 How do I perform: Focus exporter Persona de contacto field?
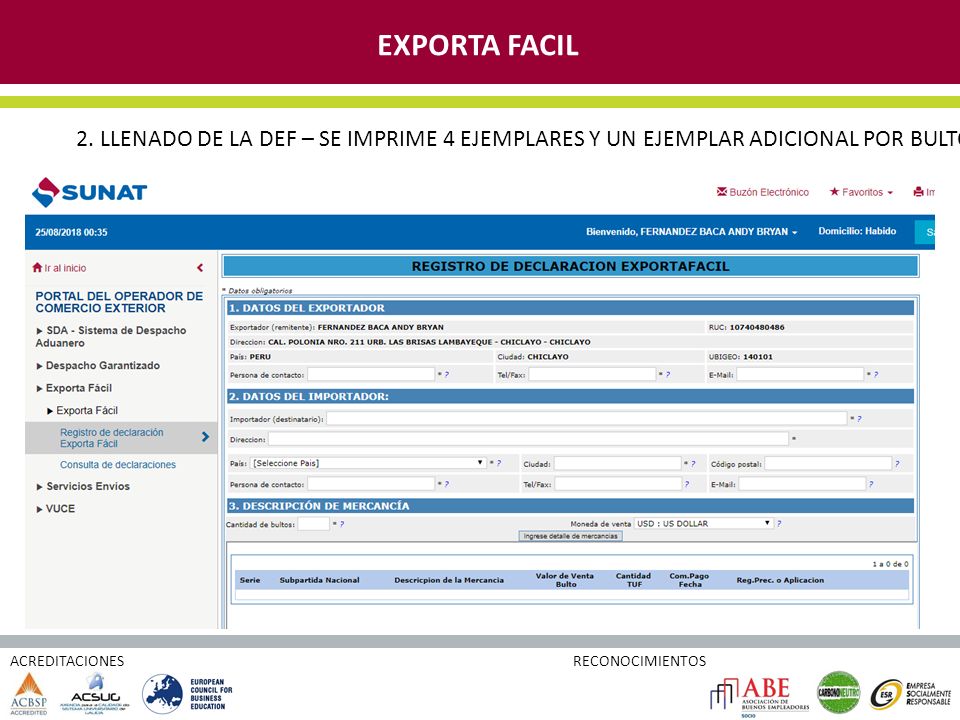[371, 374]
